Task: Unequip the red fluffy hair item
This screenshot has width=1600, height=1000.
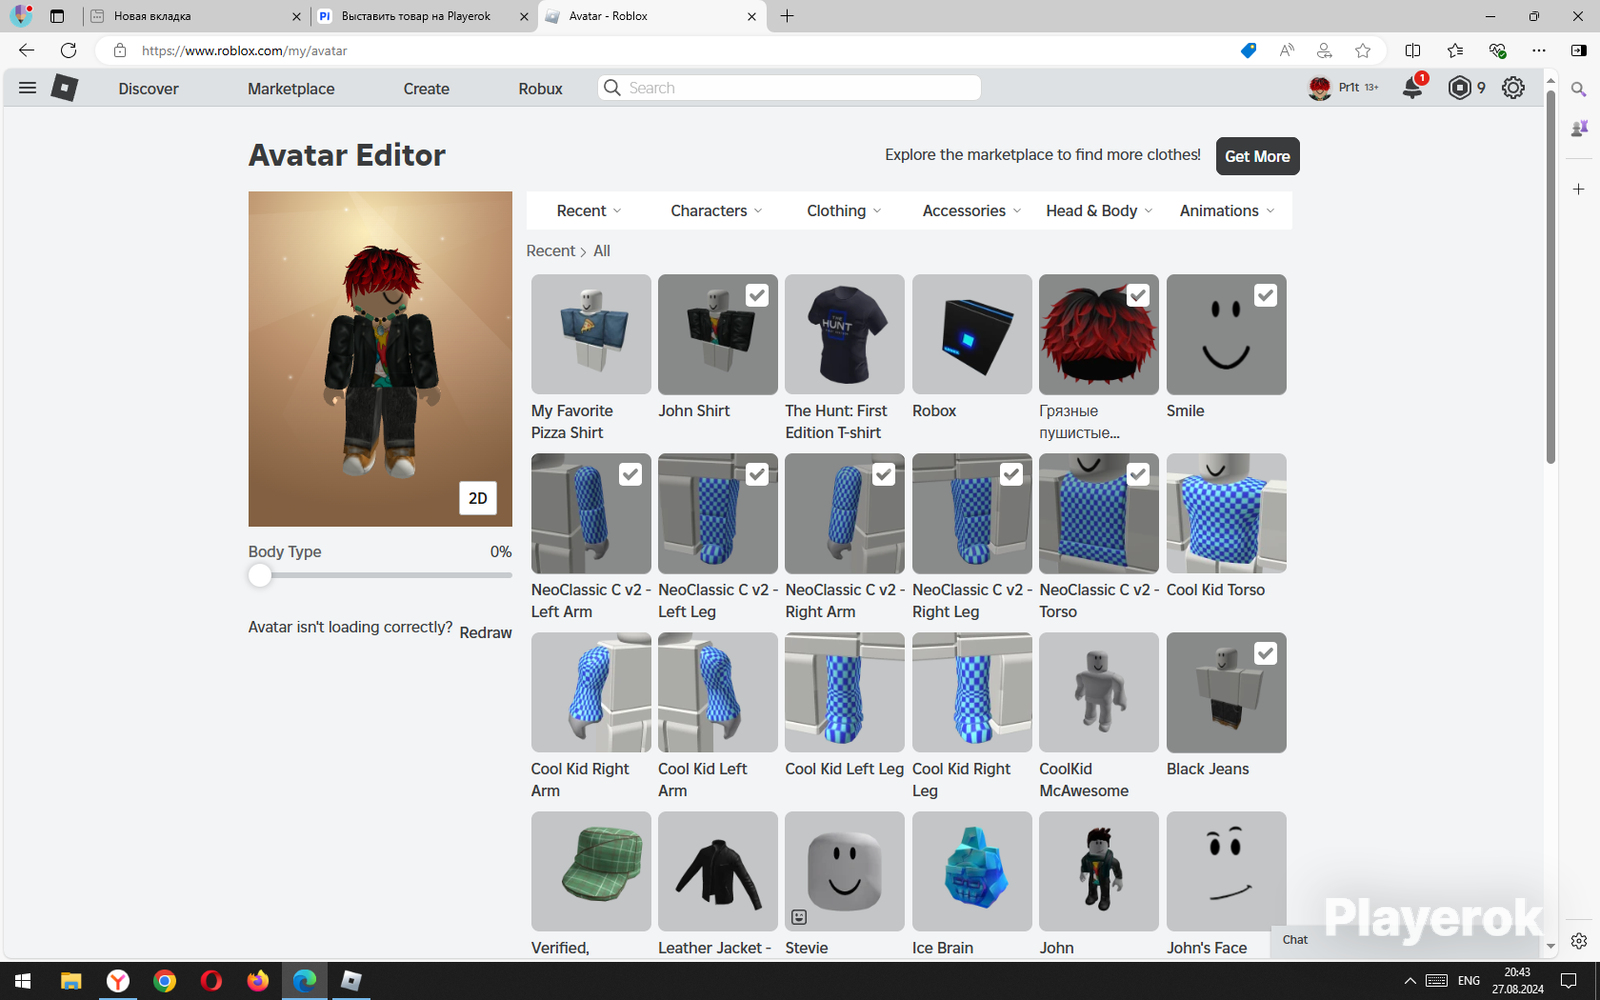Action: point(1138,295)
